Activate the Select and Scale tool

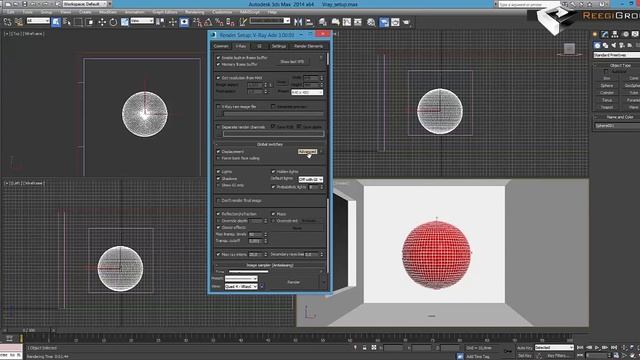click(x=124, y=22)
